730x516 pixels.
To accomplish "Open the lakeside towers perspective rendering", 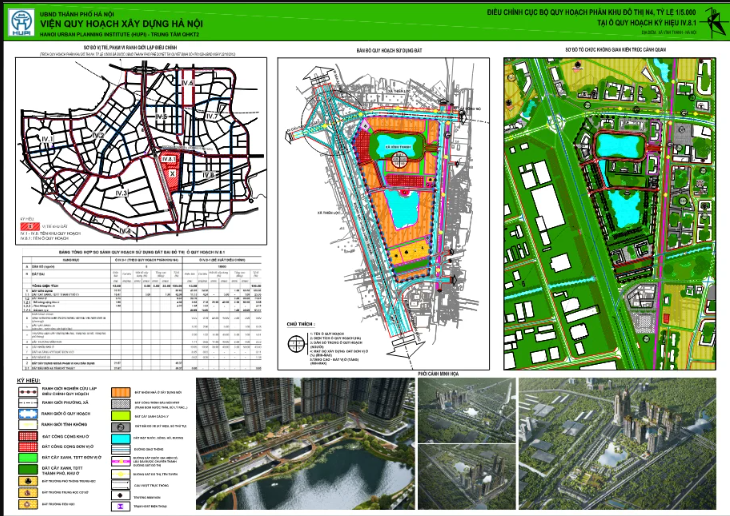I will click(x=305, y=444).
